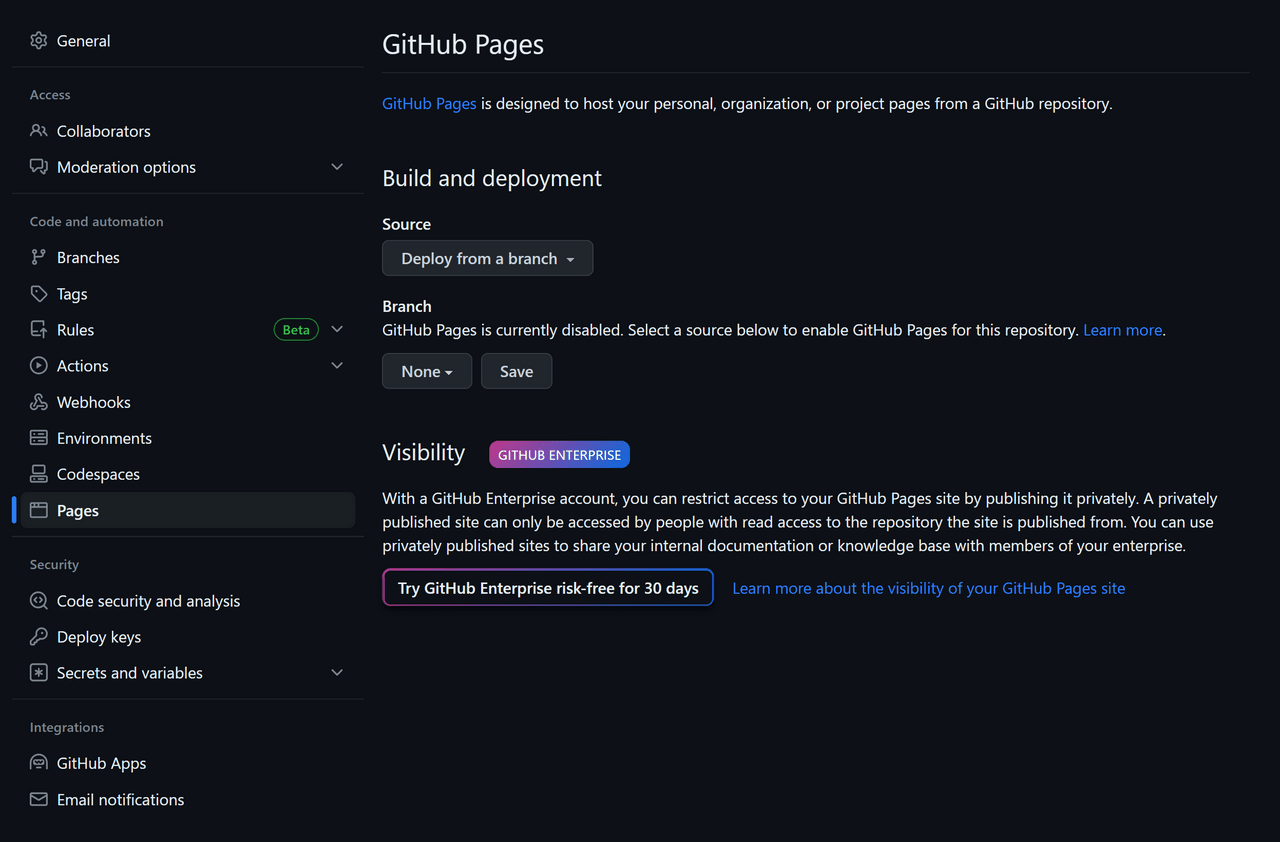Click the Save button
The width and height of the screenshot is (1280, 842).
(516, 371)
